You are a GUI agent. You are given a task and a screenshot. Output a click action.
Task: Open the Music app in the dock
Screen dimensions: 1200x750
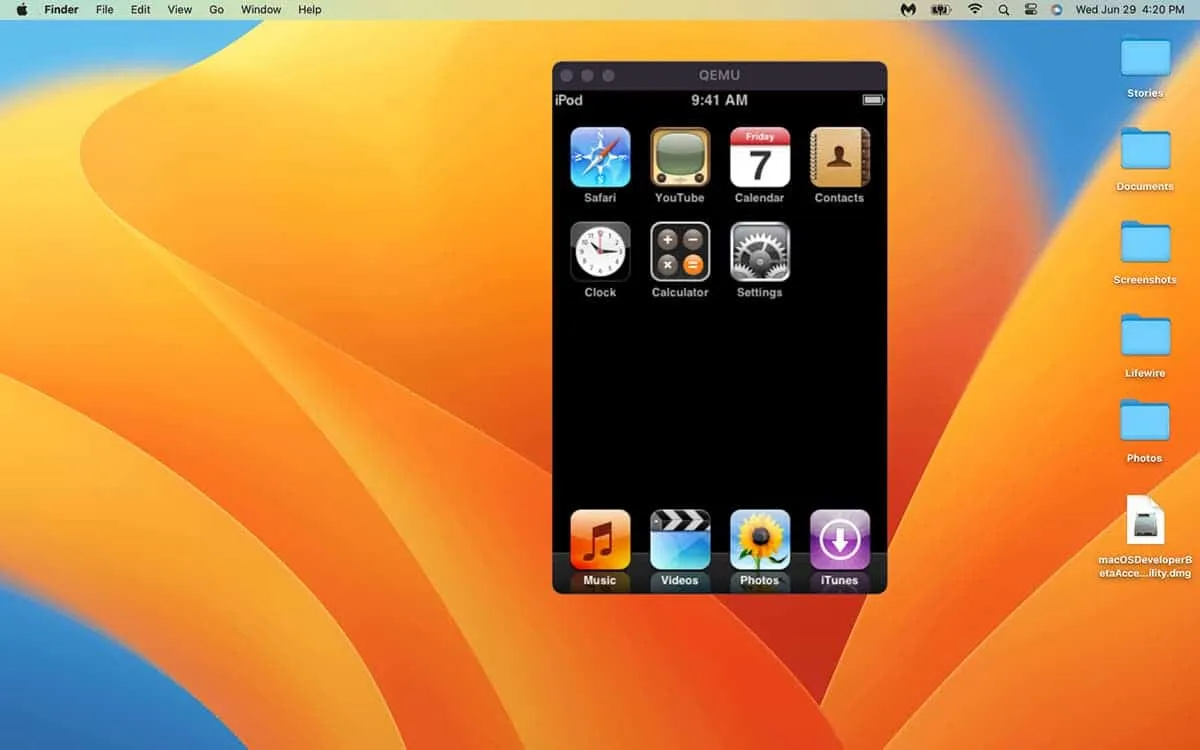[599, 540]
